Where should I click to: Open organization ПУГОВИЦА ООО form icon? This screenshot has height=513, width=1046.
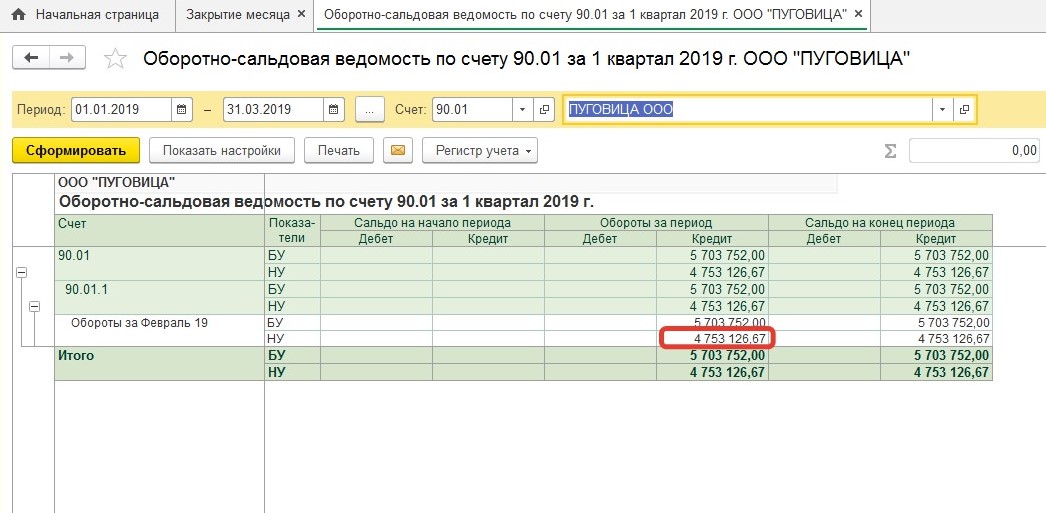tap(965, 109)
